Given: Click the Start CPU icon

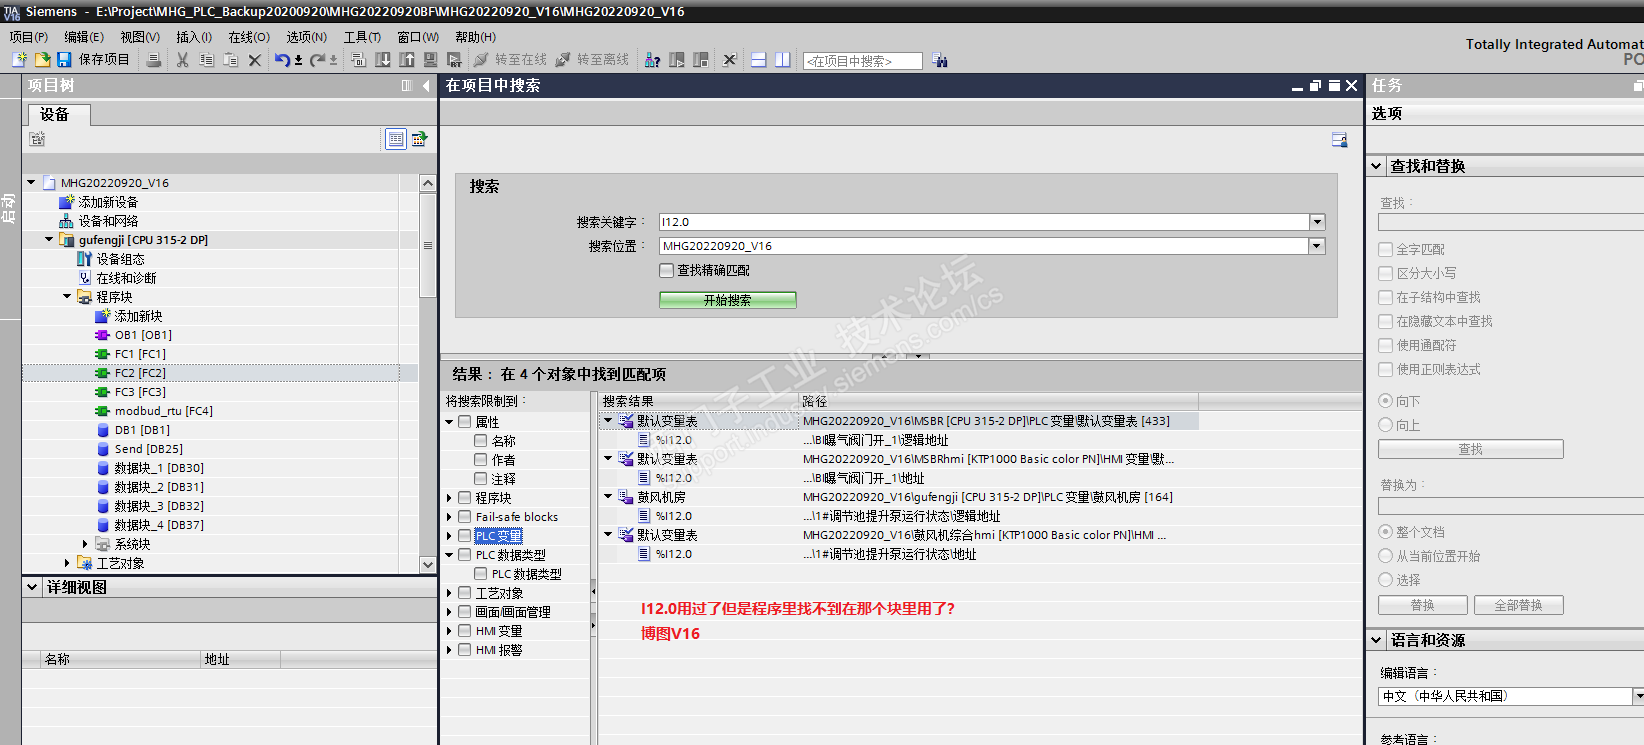Looking at the screenshot, I should 677,60.
